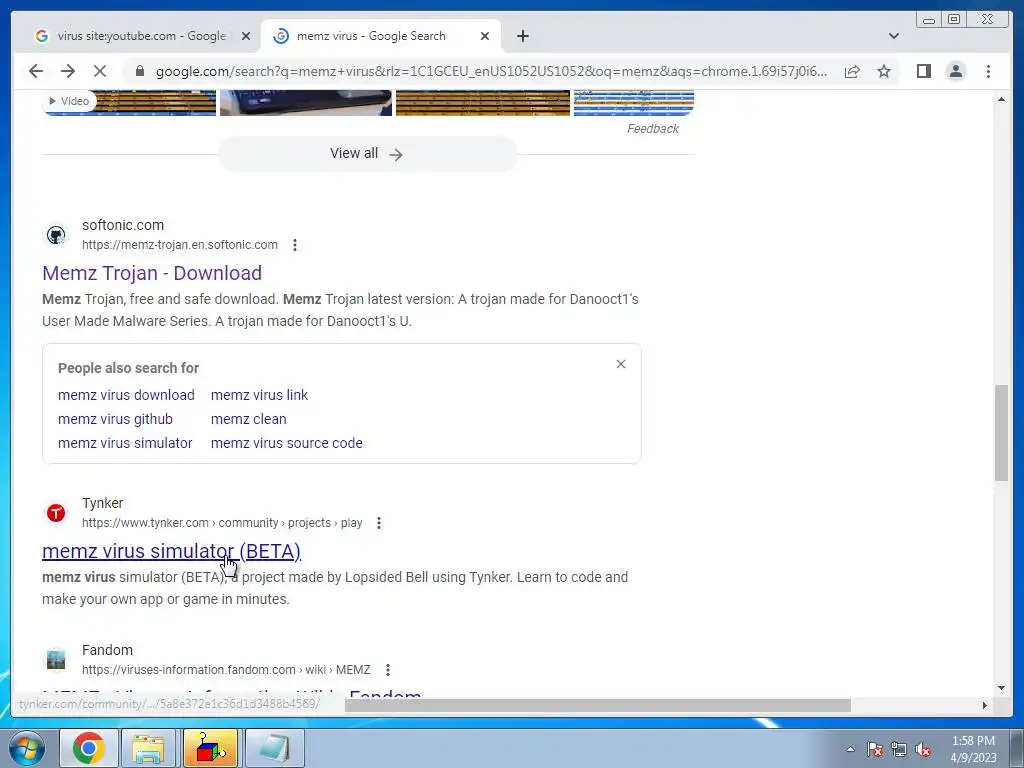Screen dimensions: 1024x768
Task: Click the lock site info icon
Action: tap(139, 71)
